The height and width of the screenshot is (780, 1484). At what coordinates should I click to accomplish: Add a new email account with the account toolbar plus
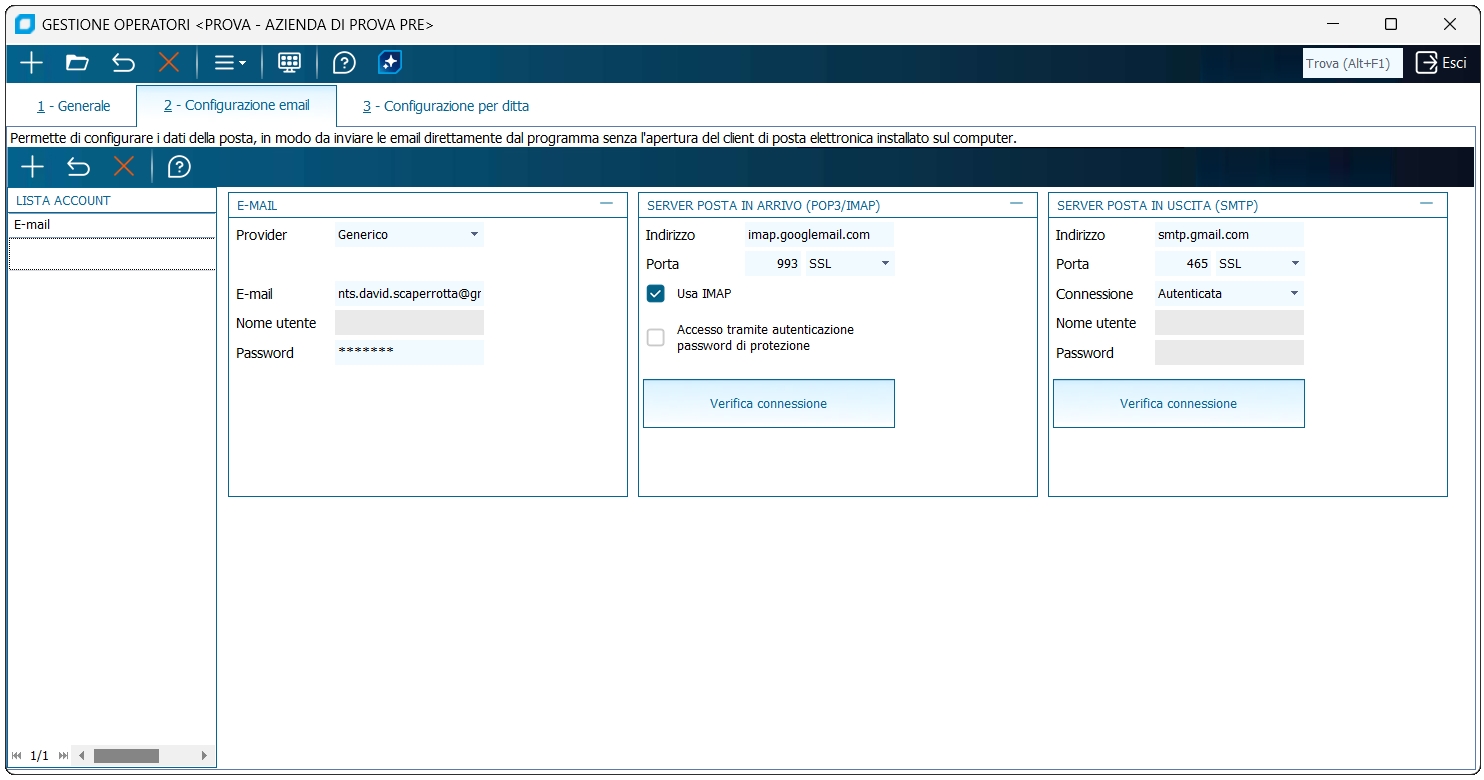pyautogui.click(x=32, y=167)
